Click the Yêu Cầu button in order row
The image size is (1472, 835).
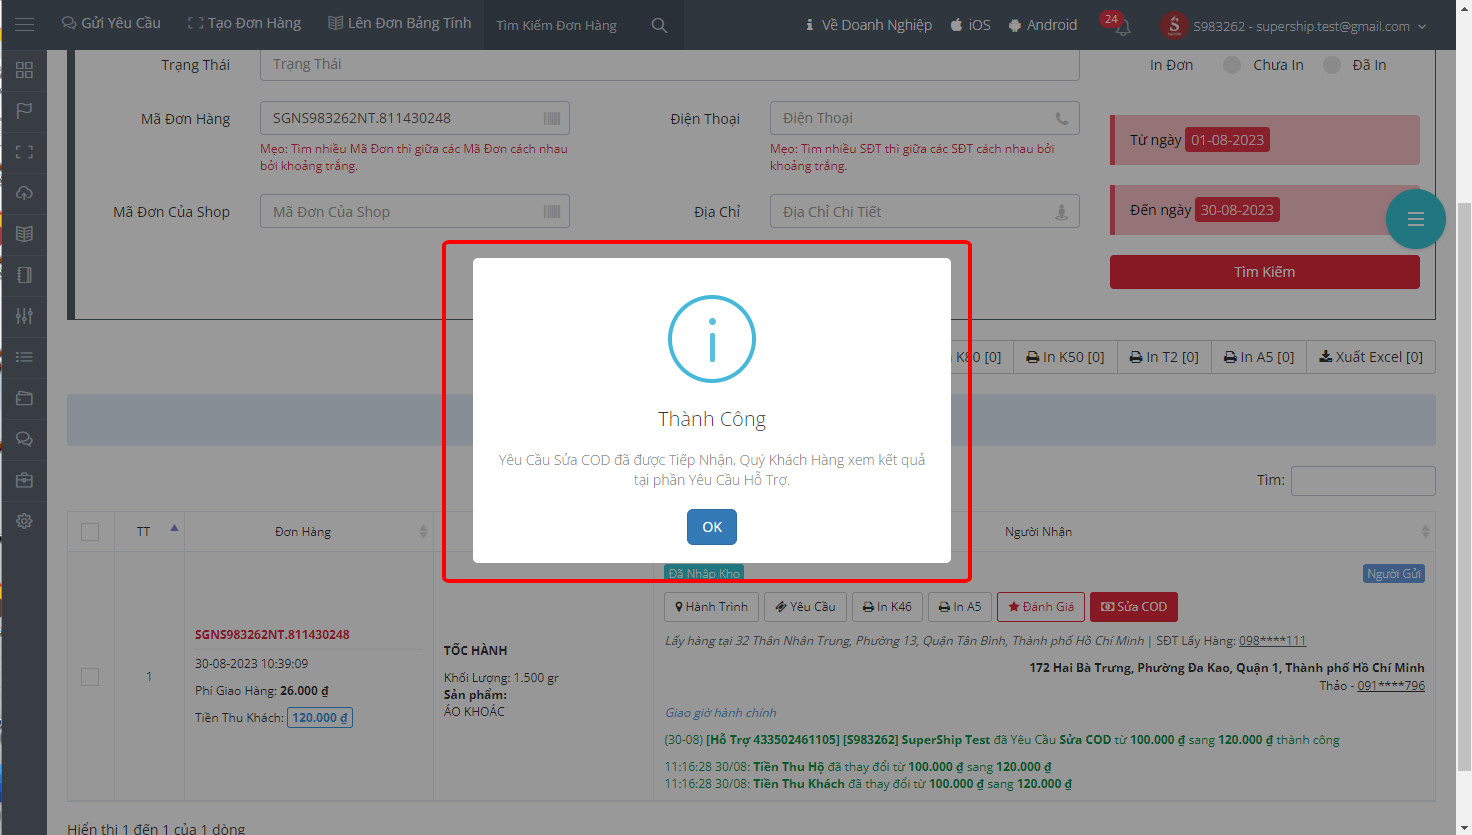tap(805, 607)
